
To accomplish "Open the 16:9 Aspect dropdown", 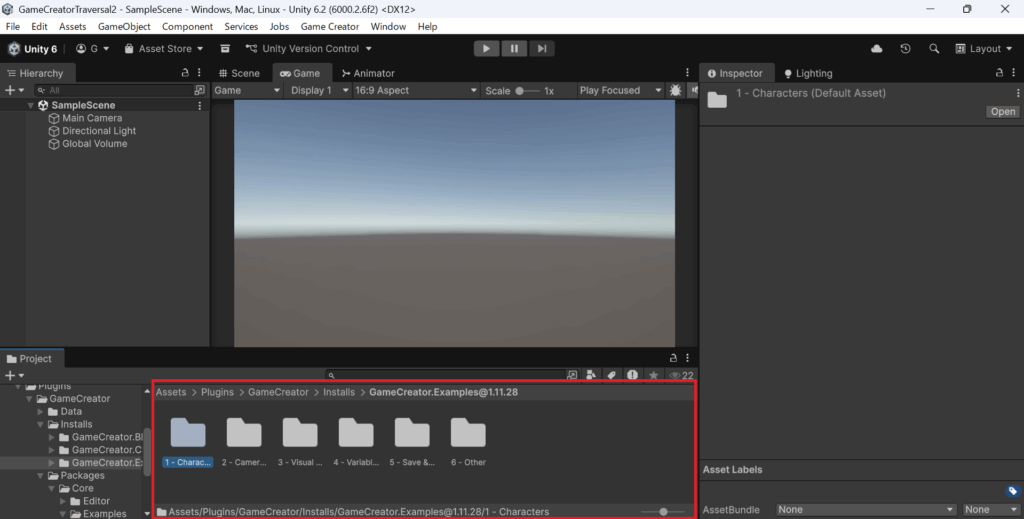I will pos(414,90).
